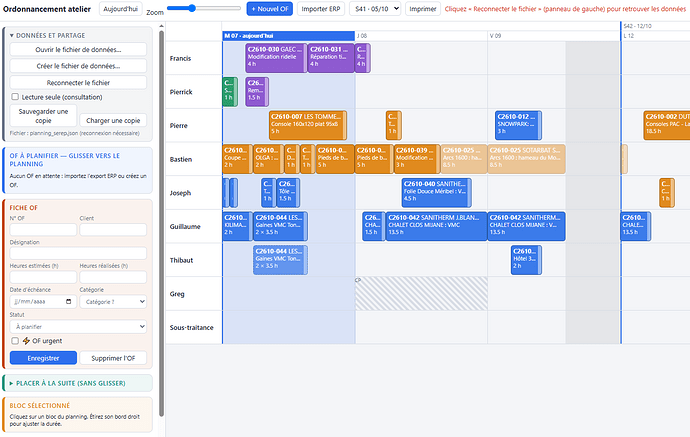Select Pierre block C2610-012 SNOWPARK
Screen dimensions: 690x437
click(x=518, y=125)
